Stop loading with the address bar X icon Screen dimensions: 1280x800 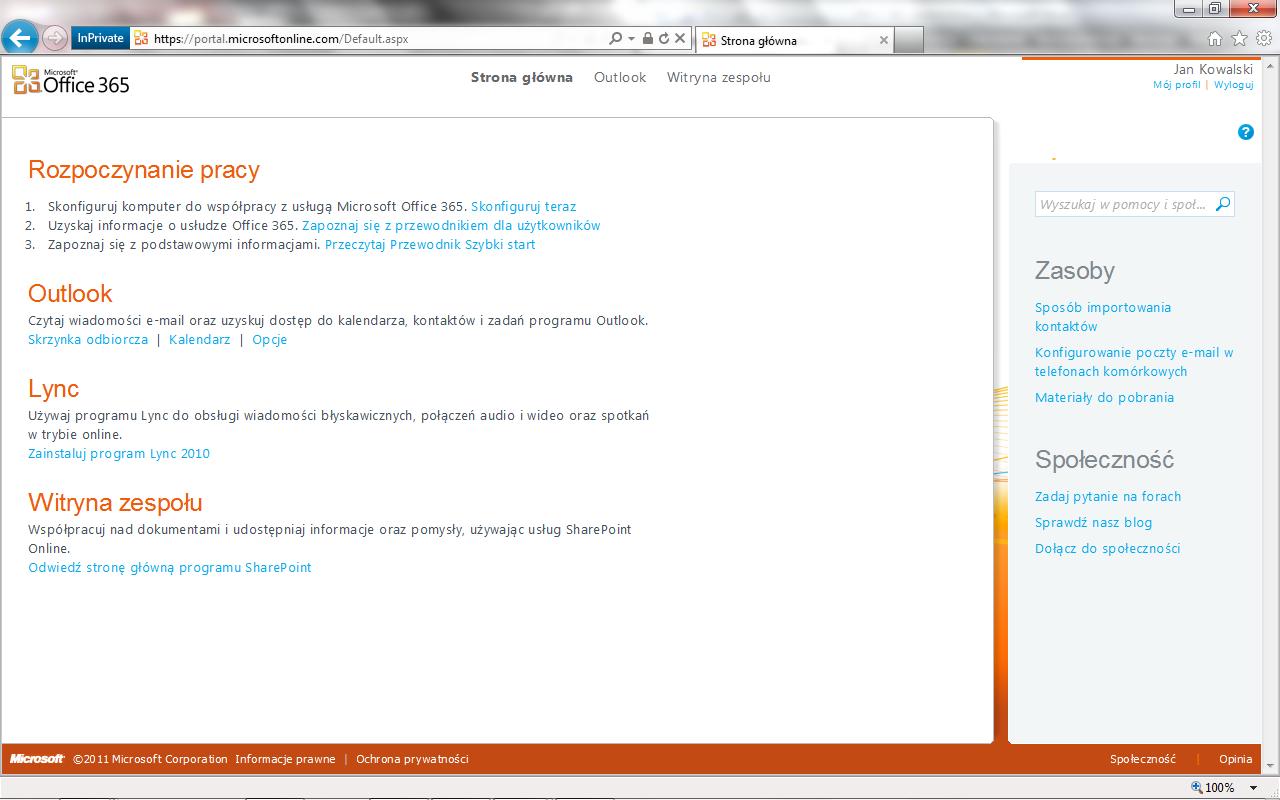click(680, 39)
